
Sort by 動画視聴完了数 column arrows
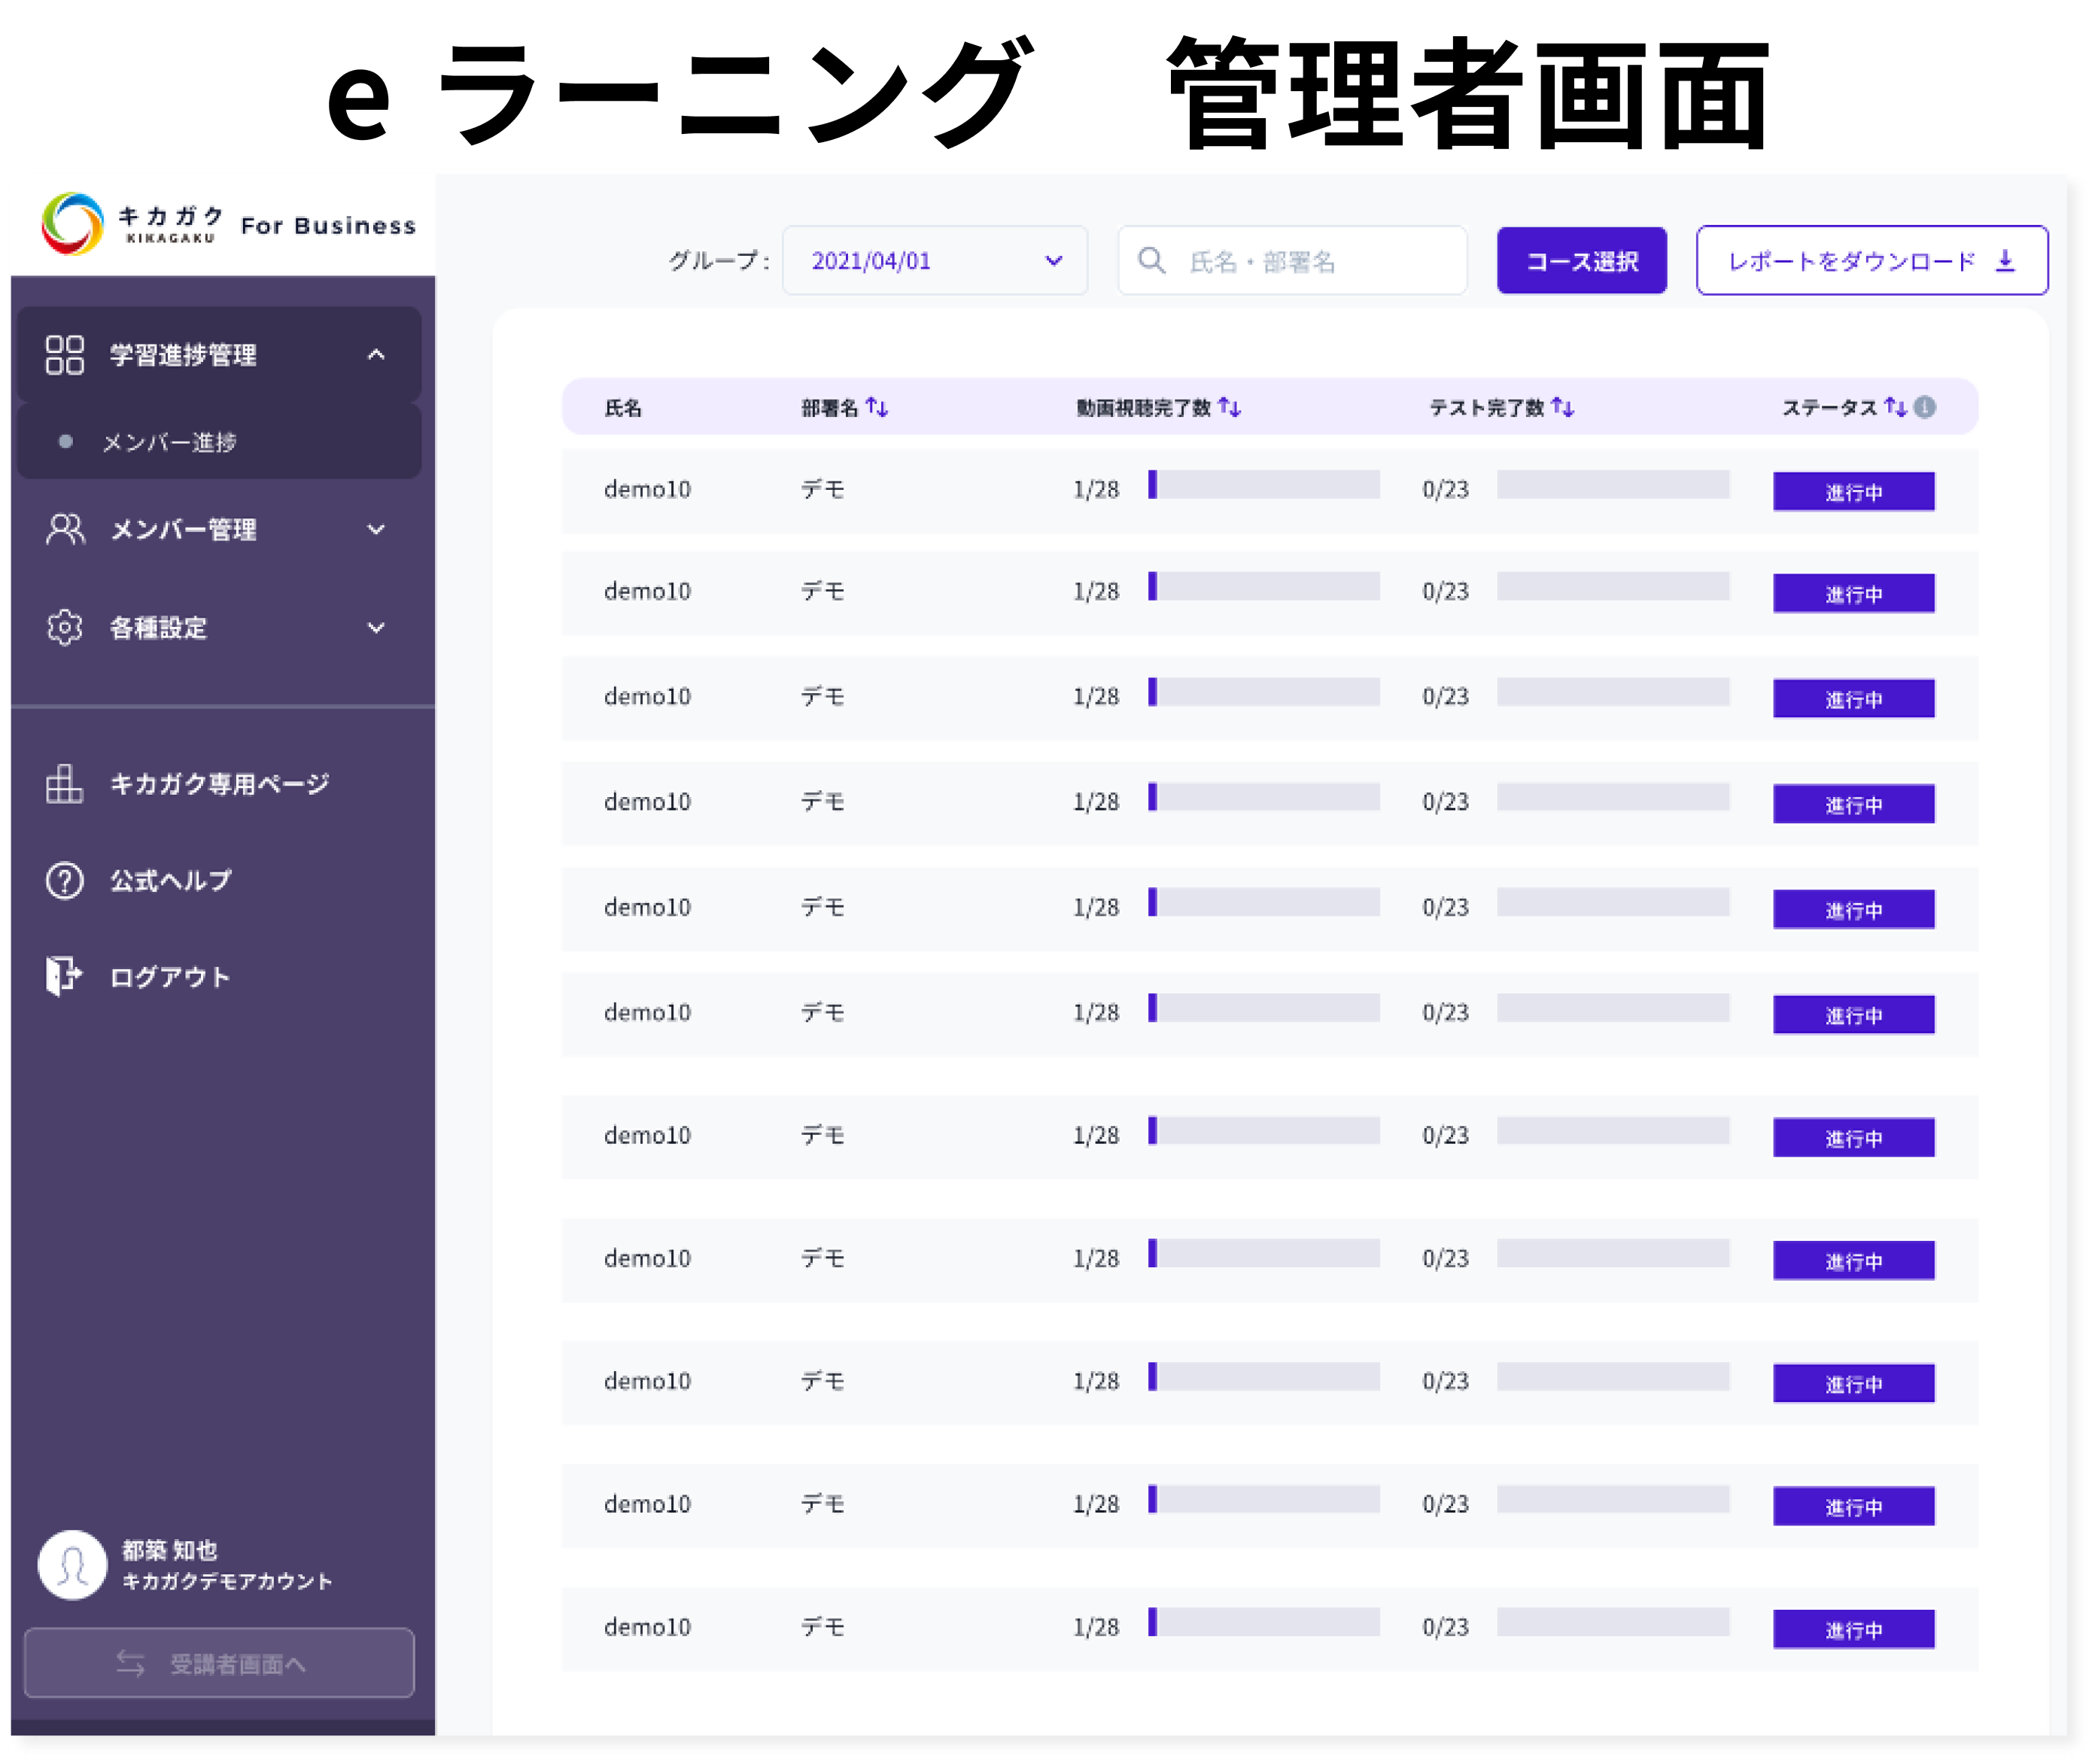(1229, 407)
